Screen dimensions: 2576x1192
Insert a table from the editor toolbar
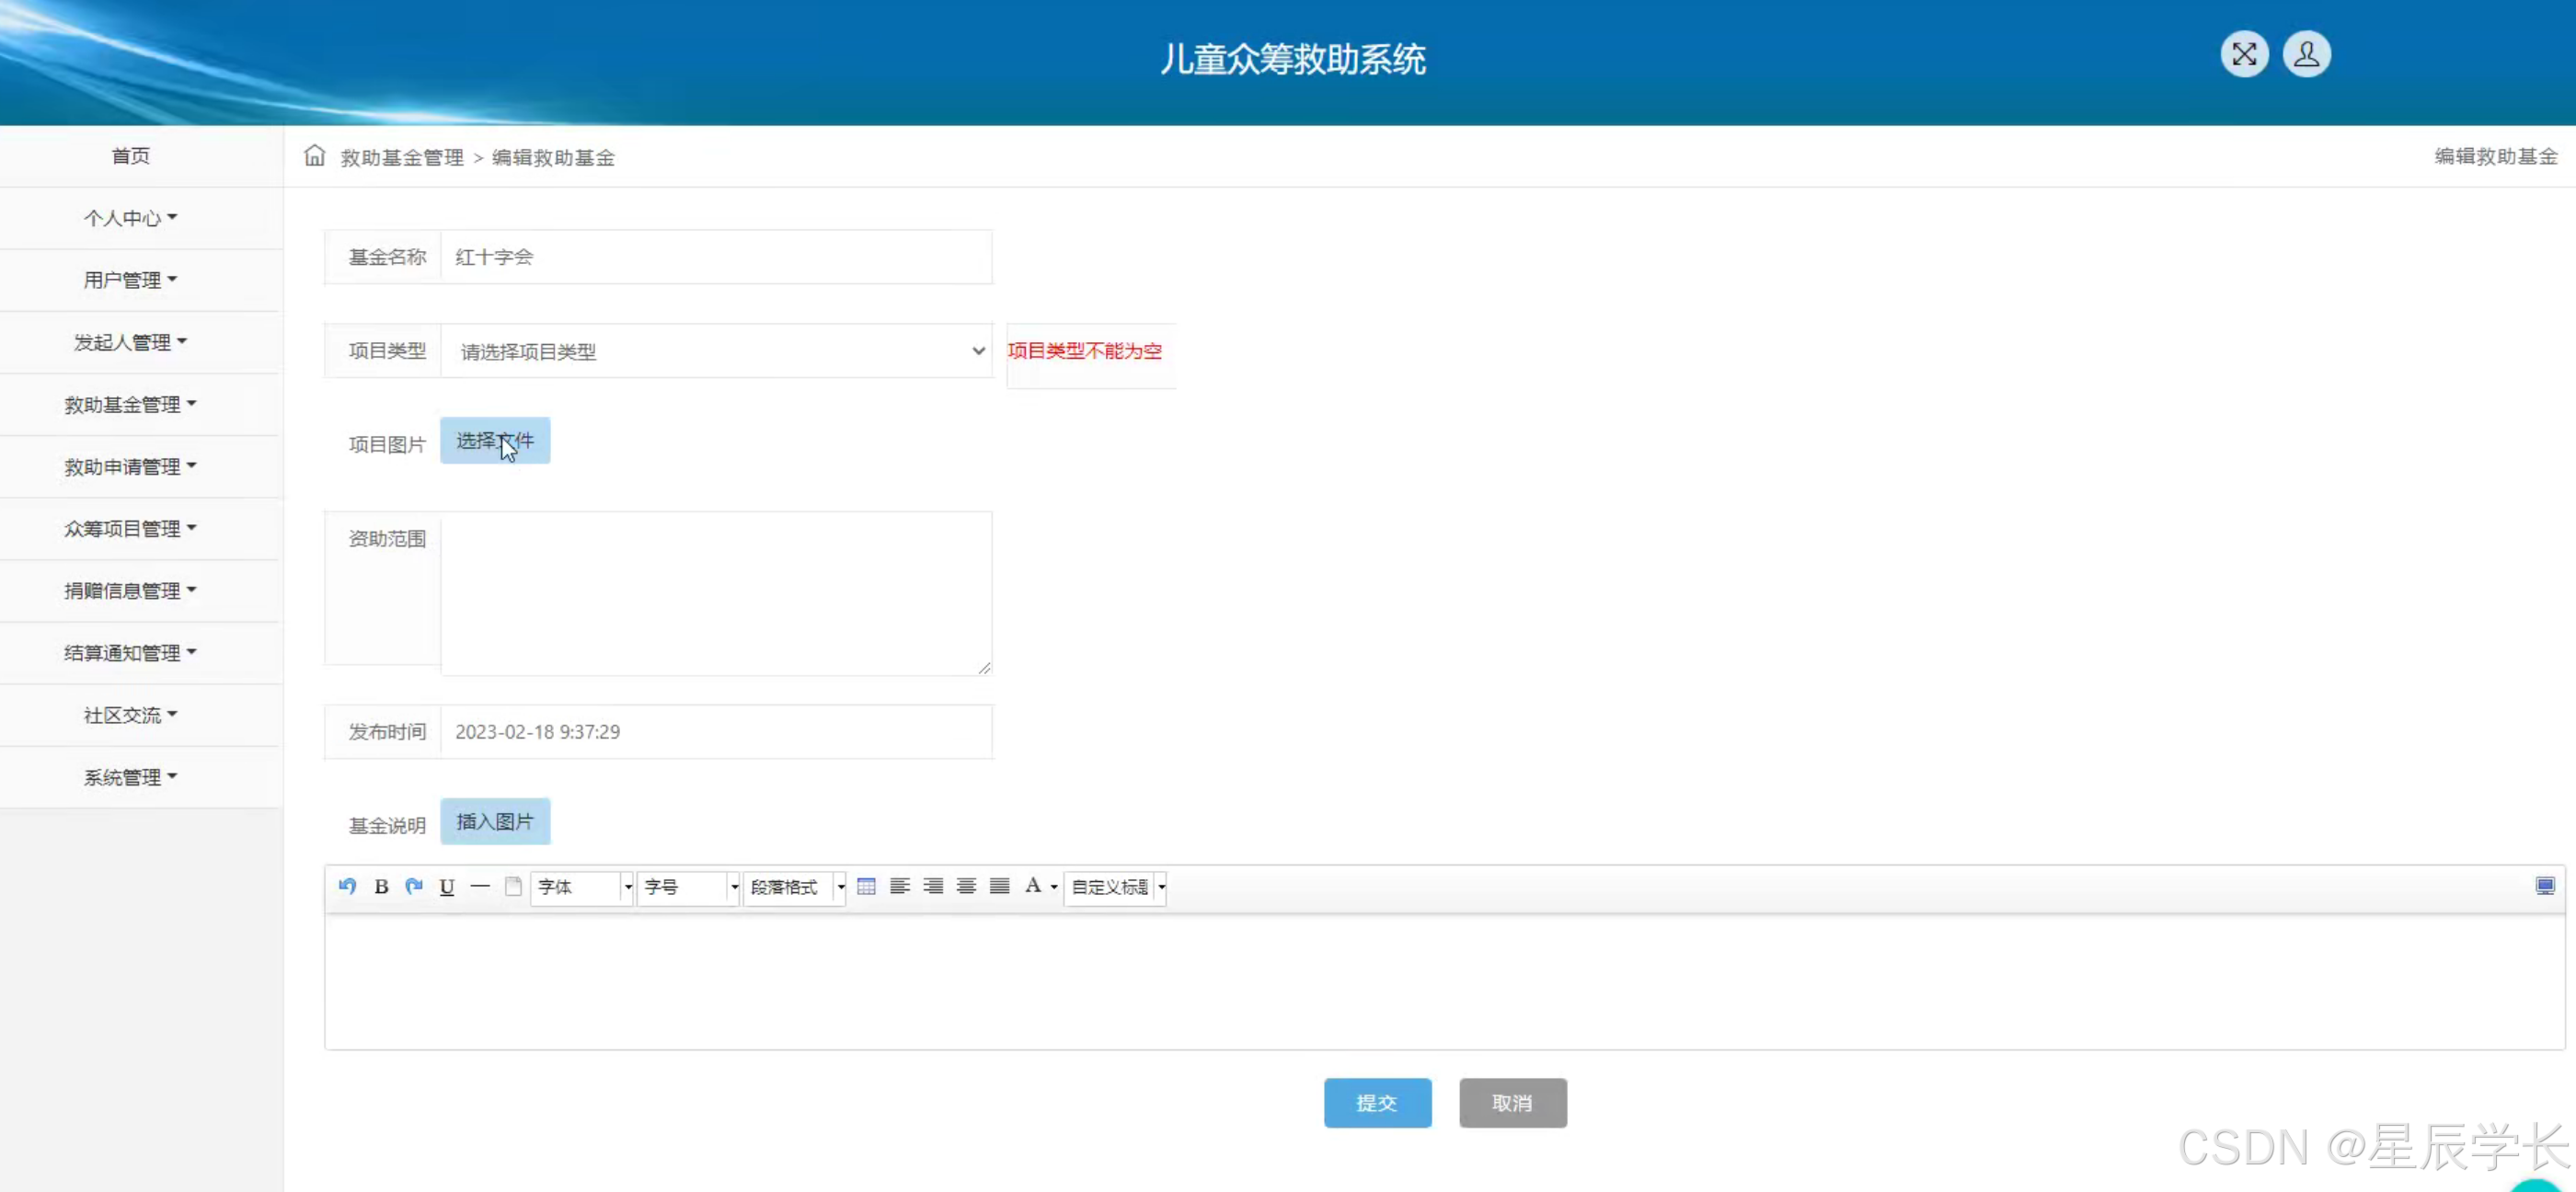[x=866, y=886]
